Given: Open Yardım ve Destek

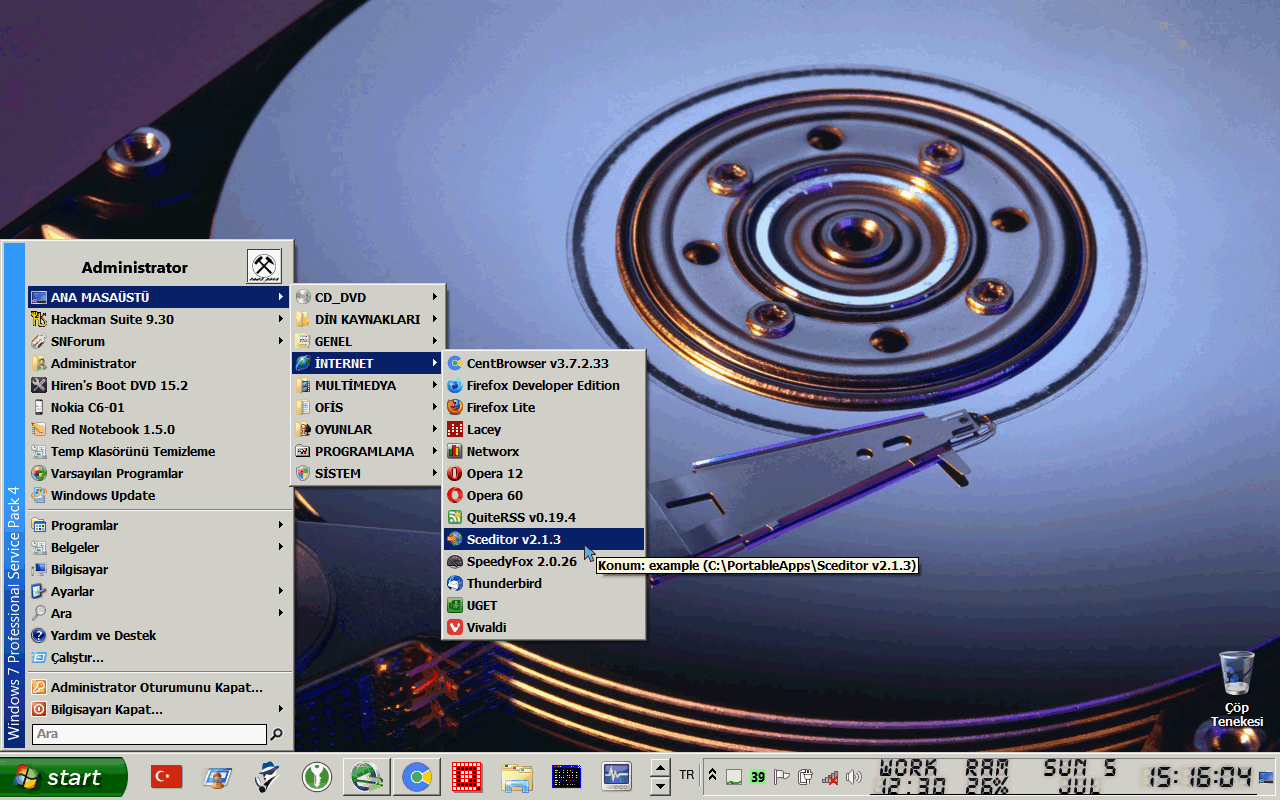Looking at the screenshot, I should pos(159,635).
